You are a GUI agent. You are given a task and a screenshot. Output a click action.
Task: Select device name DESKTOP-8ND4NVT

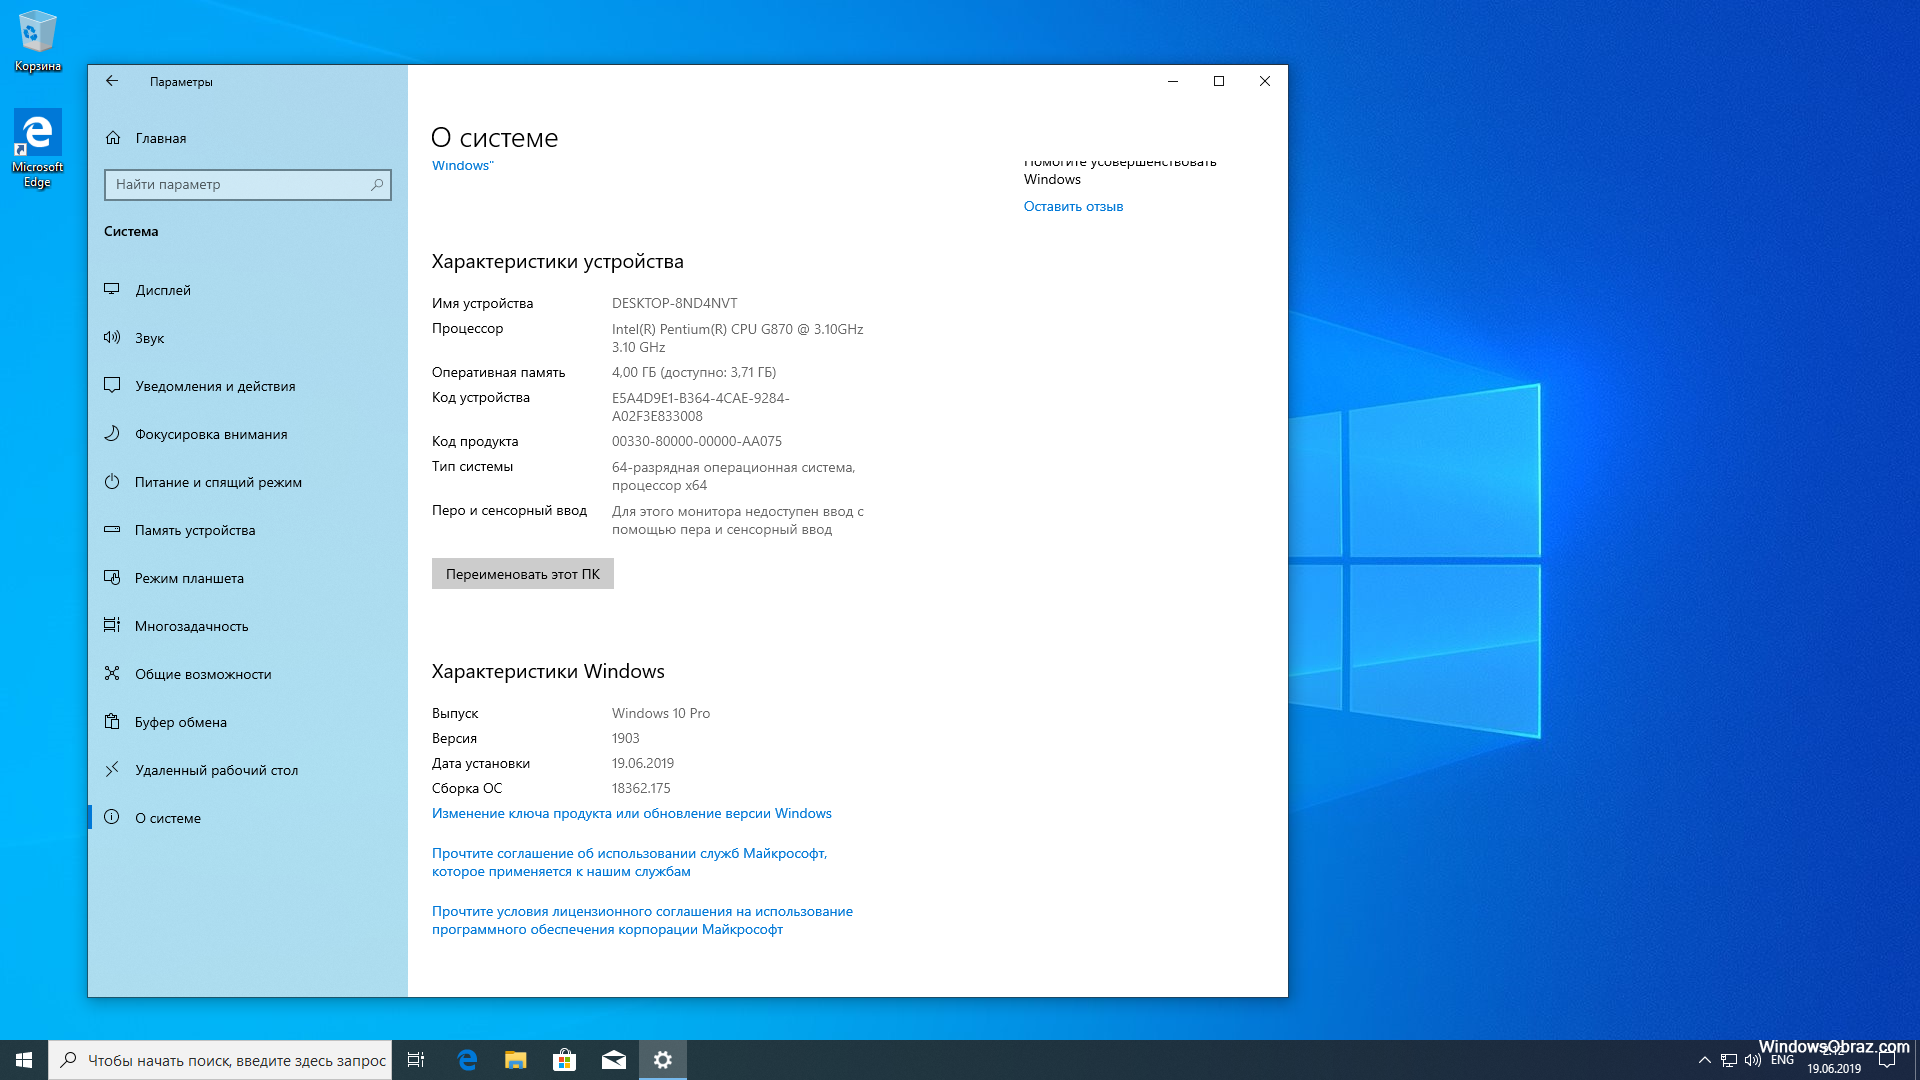pyautogui.click(x=675, y=303)
